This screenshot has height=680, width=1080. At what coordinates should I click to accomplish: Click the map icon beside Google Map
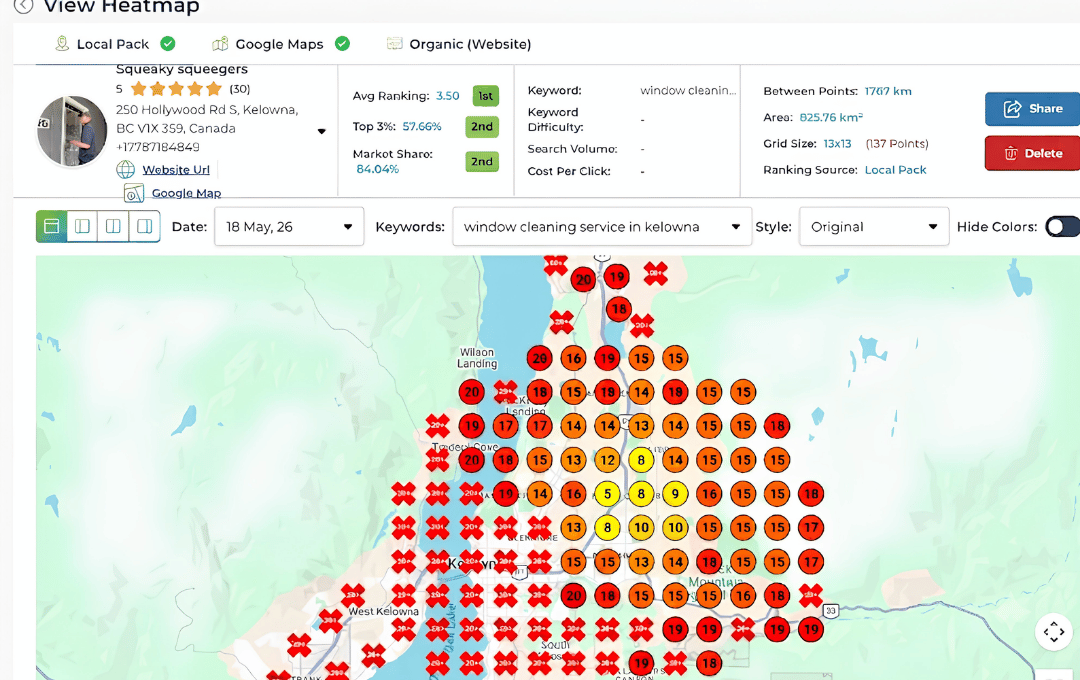pyautogui.click(x=134, y=194)
